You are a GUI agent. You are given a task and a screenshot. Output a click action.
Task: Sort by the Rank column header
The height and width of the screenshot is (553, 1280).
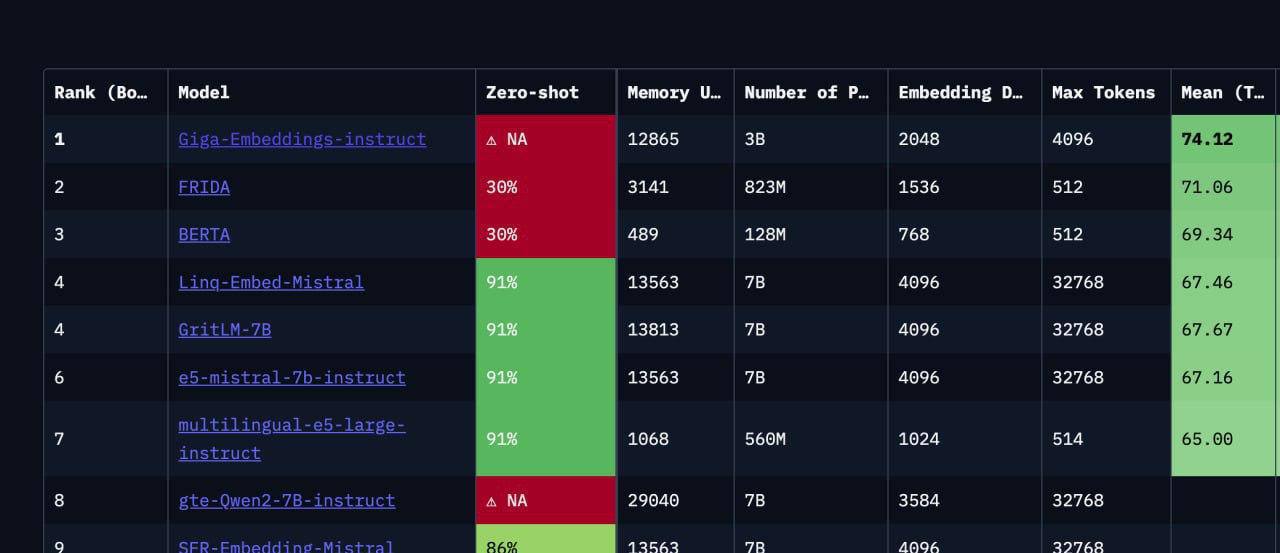[x=101, y=92]
